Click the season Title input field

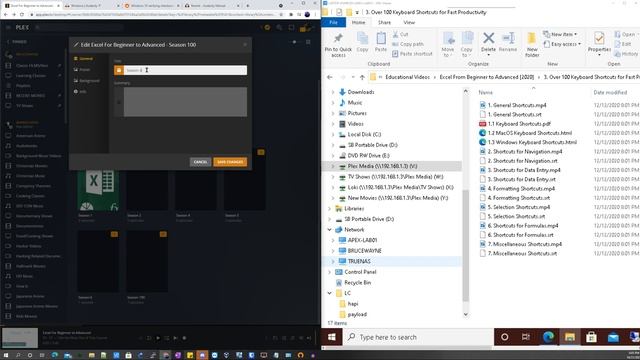pos(185,70)
